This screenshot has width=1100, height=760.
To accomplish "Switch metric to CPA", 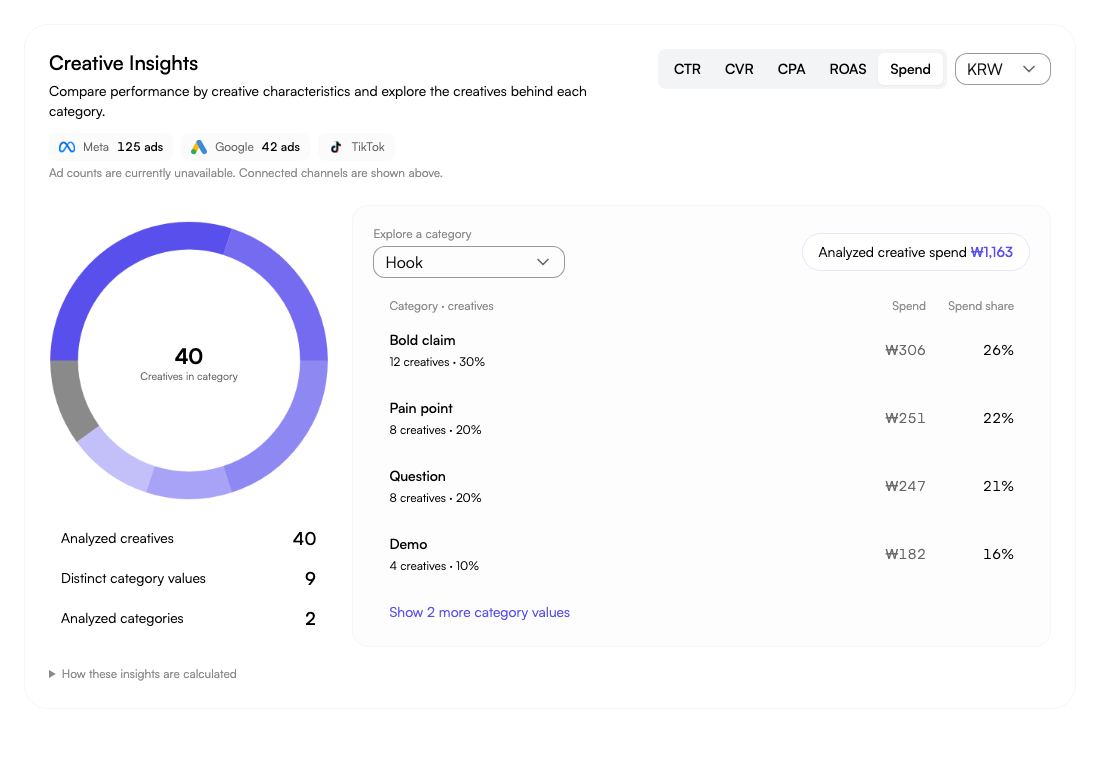I will 791,69.
